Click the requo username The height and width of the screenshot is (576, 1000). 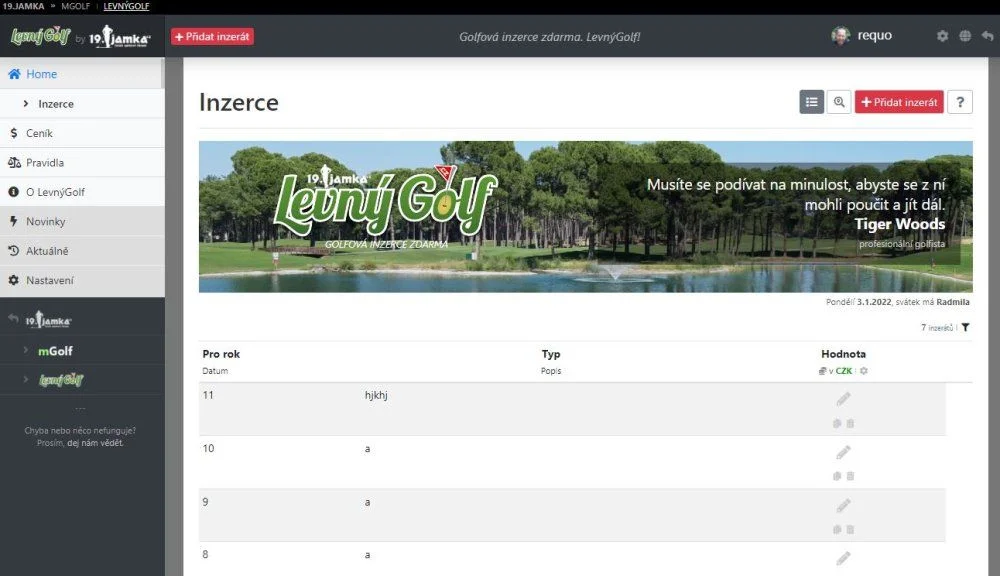[874, 36]
